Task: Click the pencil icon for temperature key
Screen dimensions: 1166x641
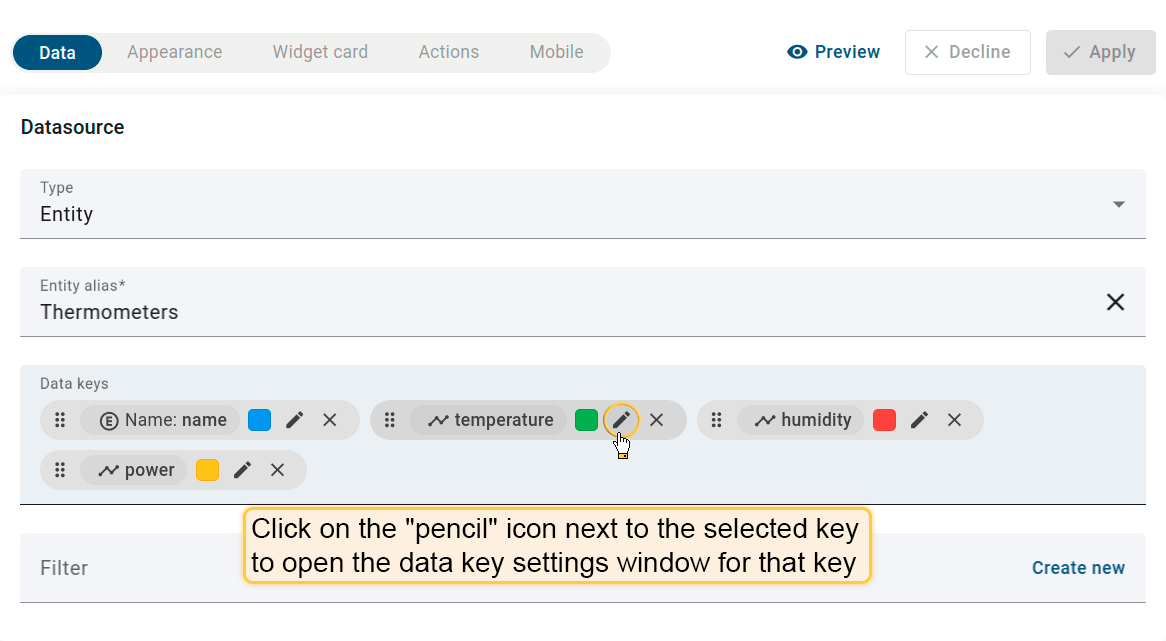Action: click(621, 420)
